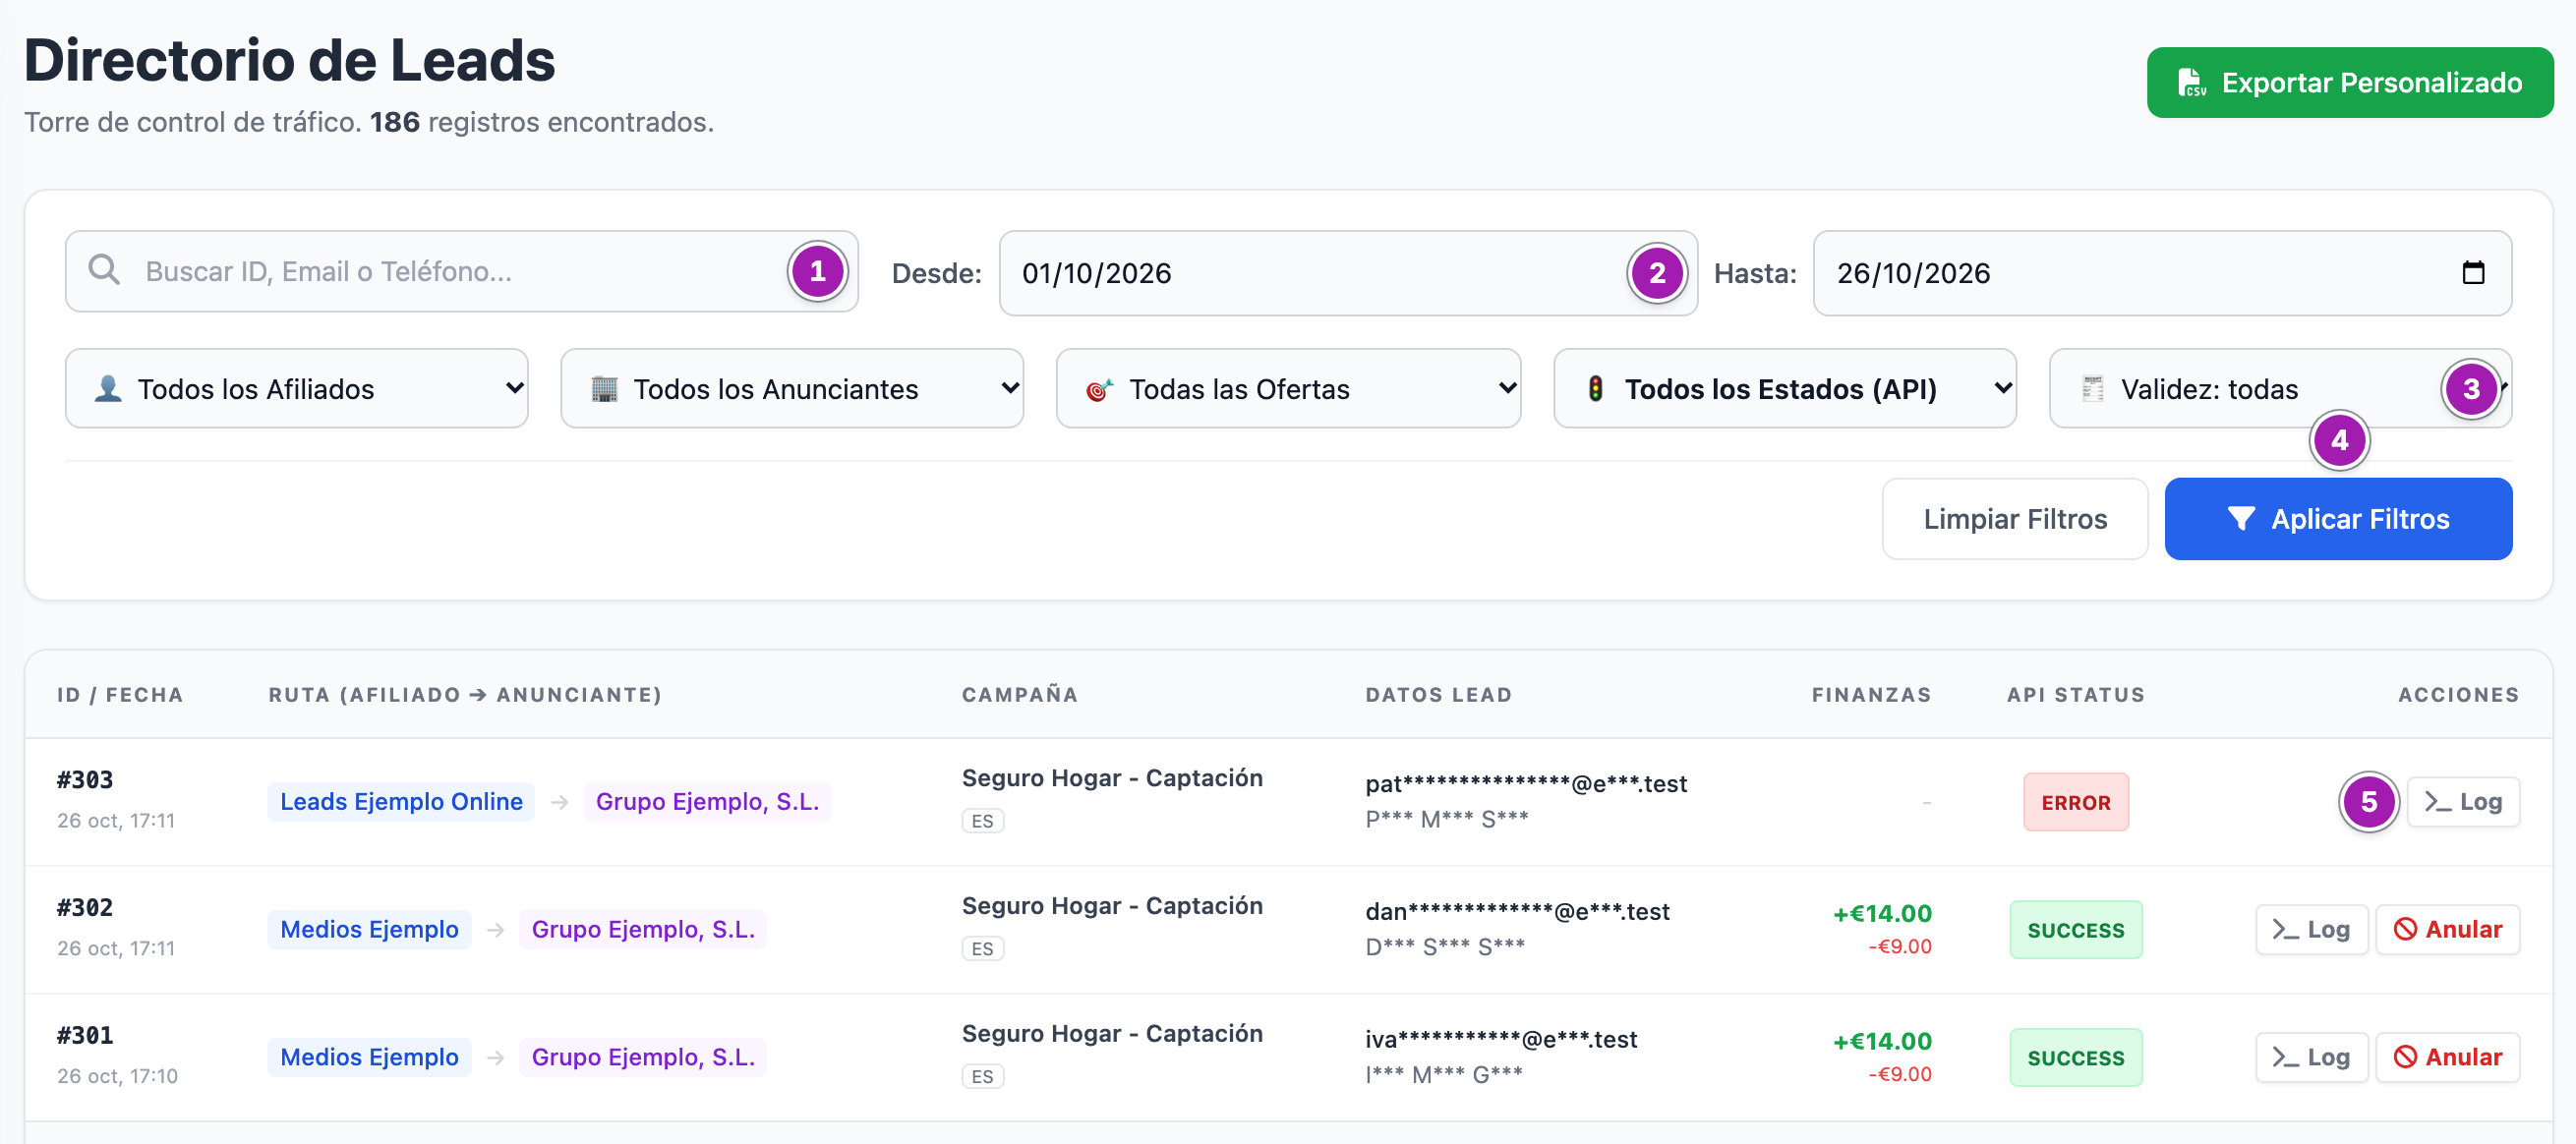2576x1144 pixels.
Task: Click SUCCESS badge in row #302
Action: [2075, 930]
